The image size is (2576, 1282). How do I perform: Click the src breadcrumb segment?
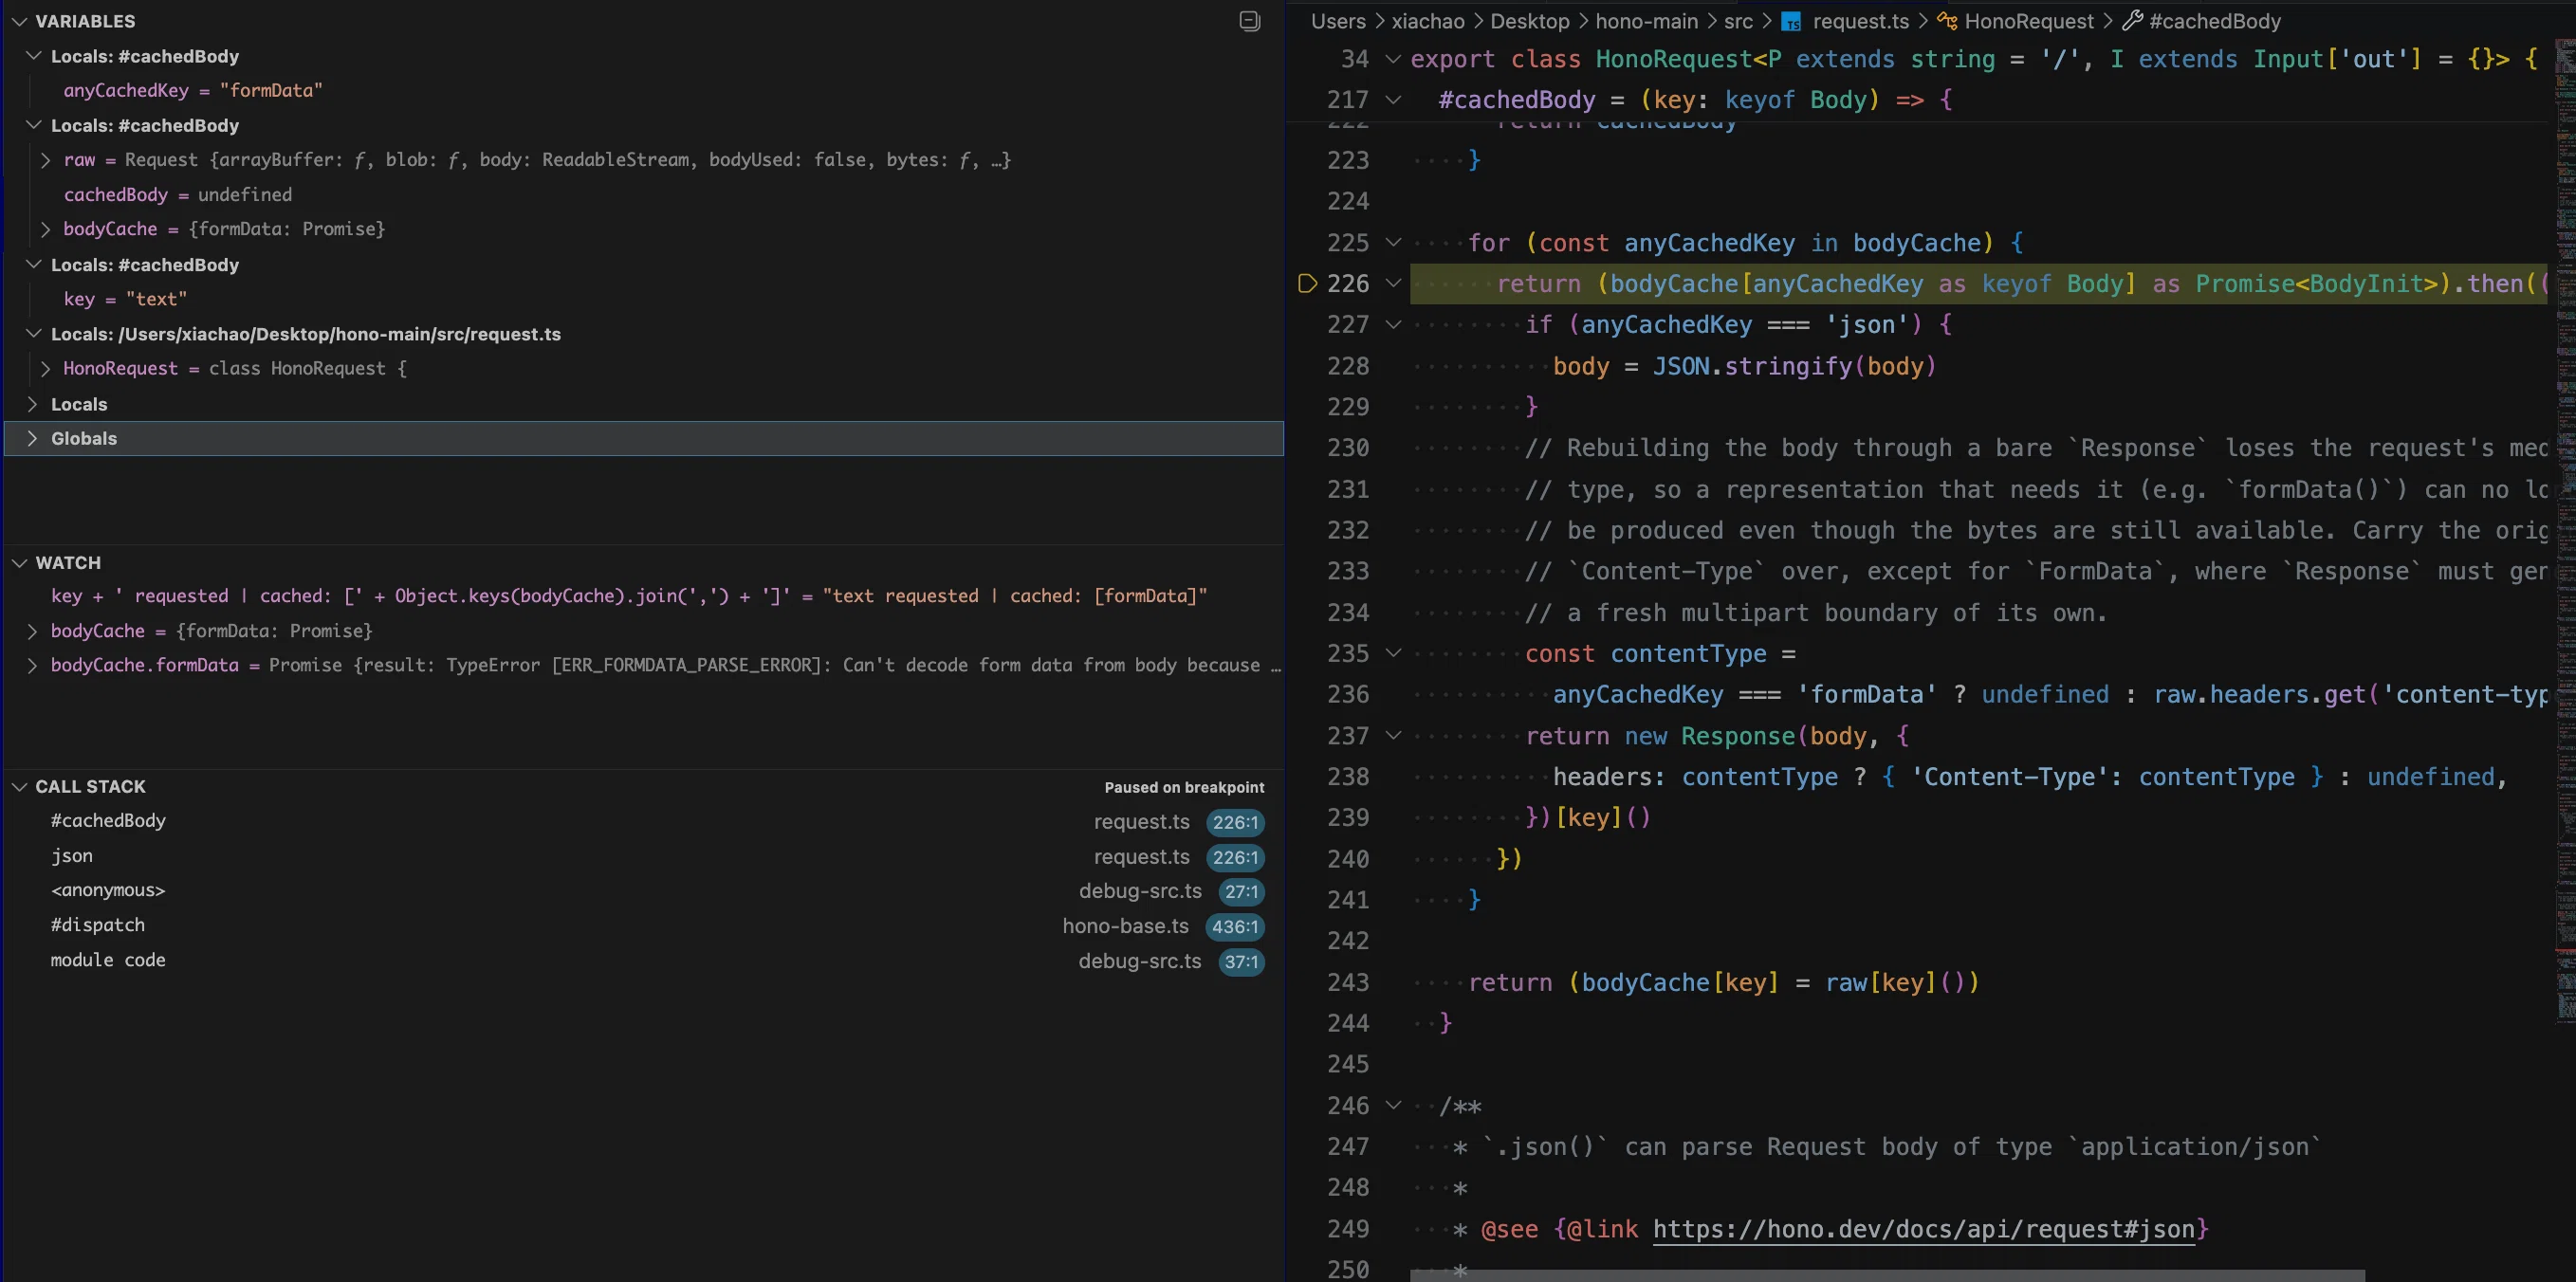1738,21
